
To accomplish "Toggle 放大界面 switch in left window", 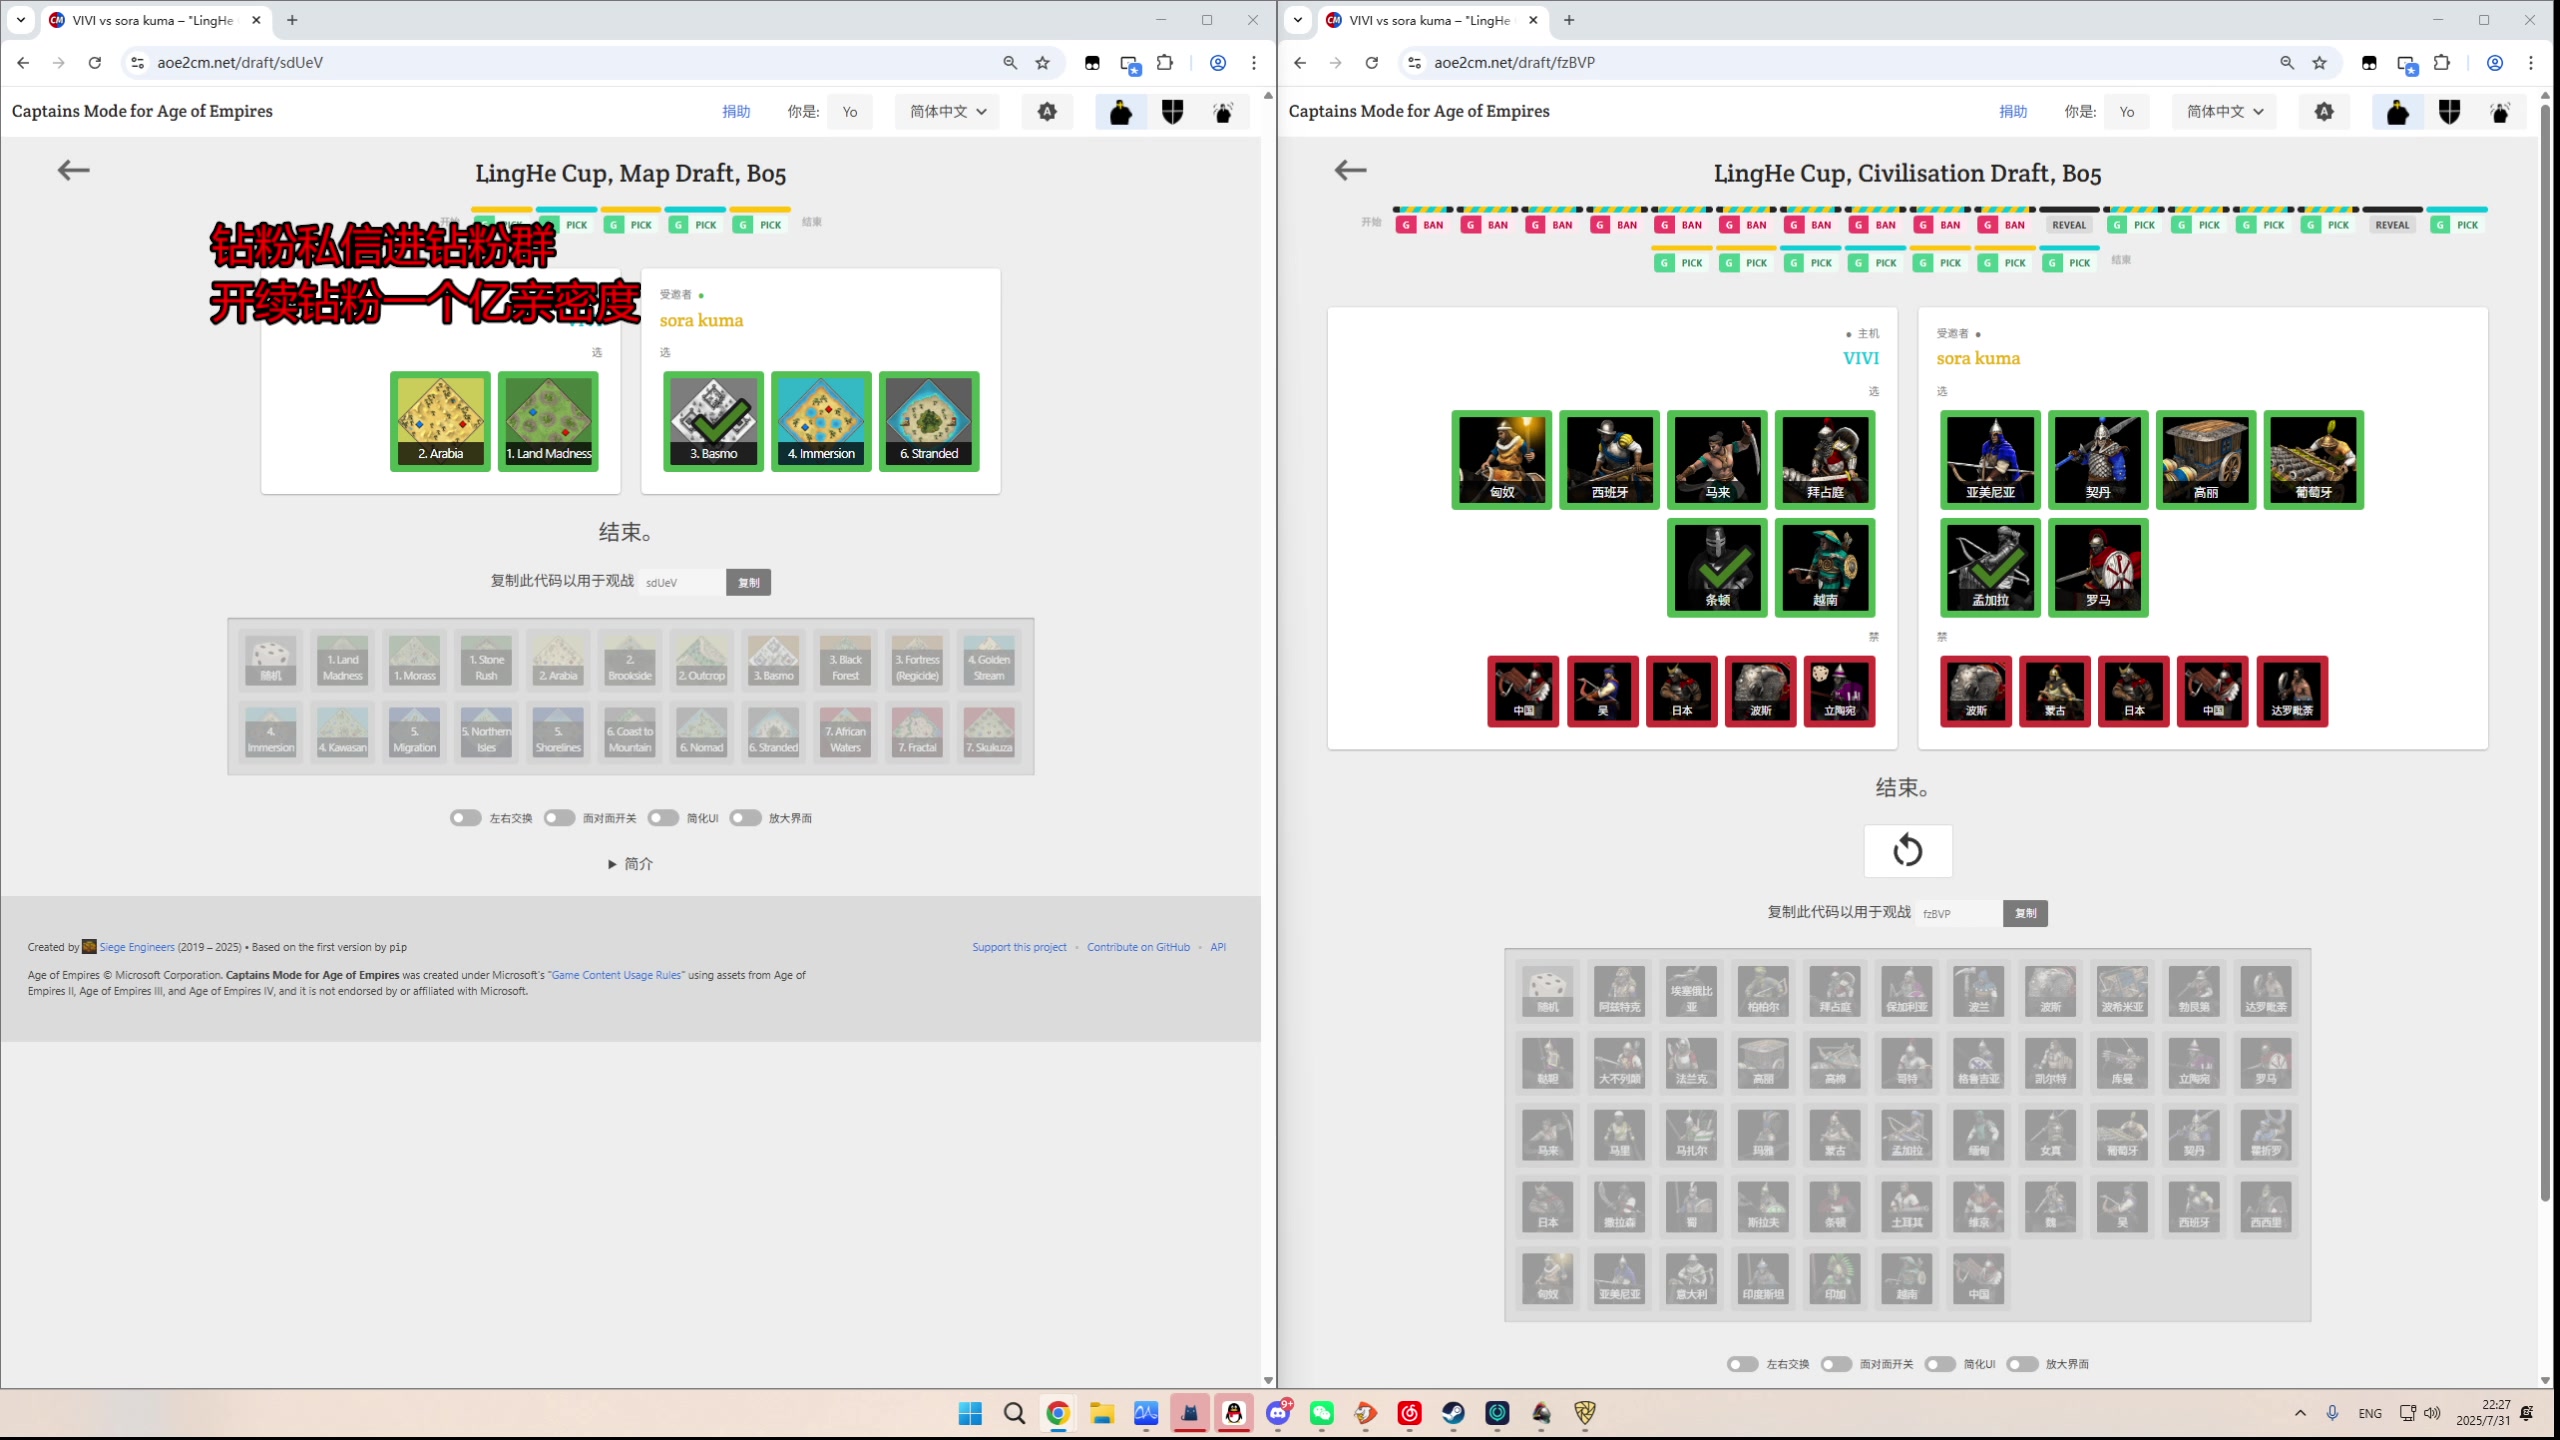I will point(745,818).
